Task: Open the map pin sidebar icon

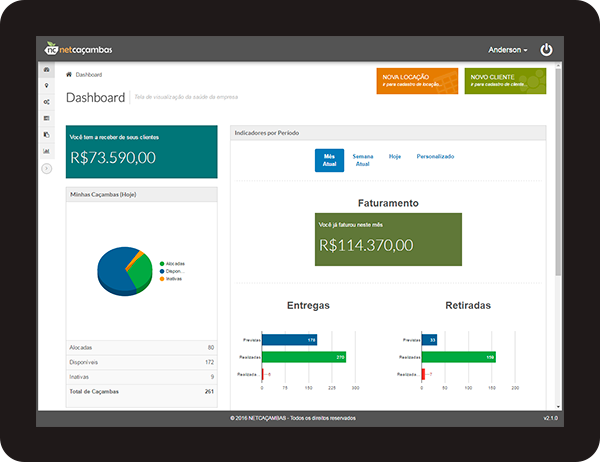Action: 46,86
